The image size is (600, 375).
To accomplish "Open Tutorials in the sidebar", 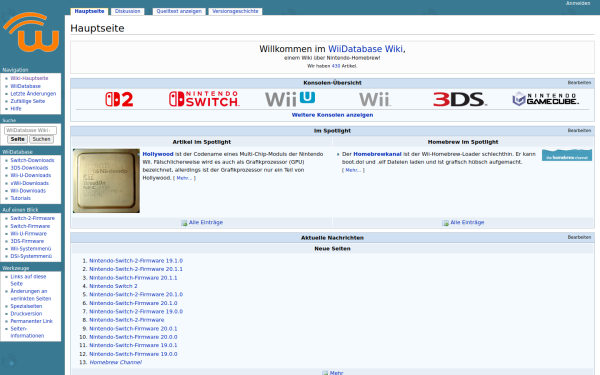I will tap(20, 198).
